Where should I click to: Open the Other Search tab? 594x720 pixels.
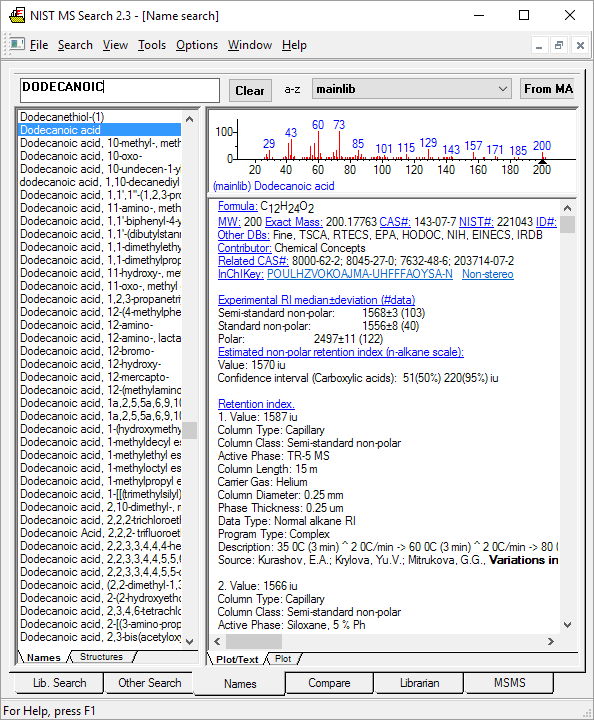point(150,683)
